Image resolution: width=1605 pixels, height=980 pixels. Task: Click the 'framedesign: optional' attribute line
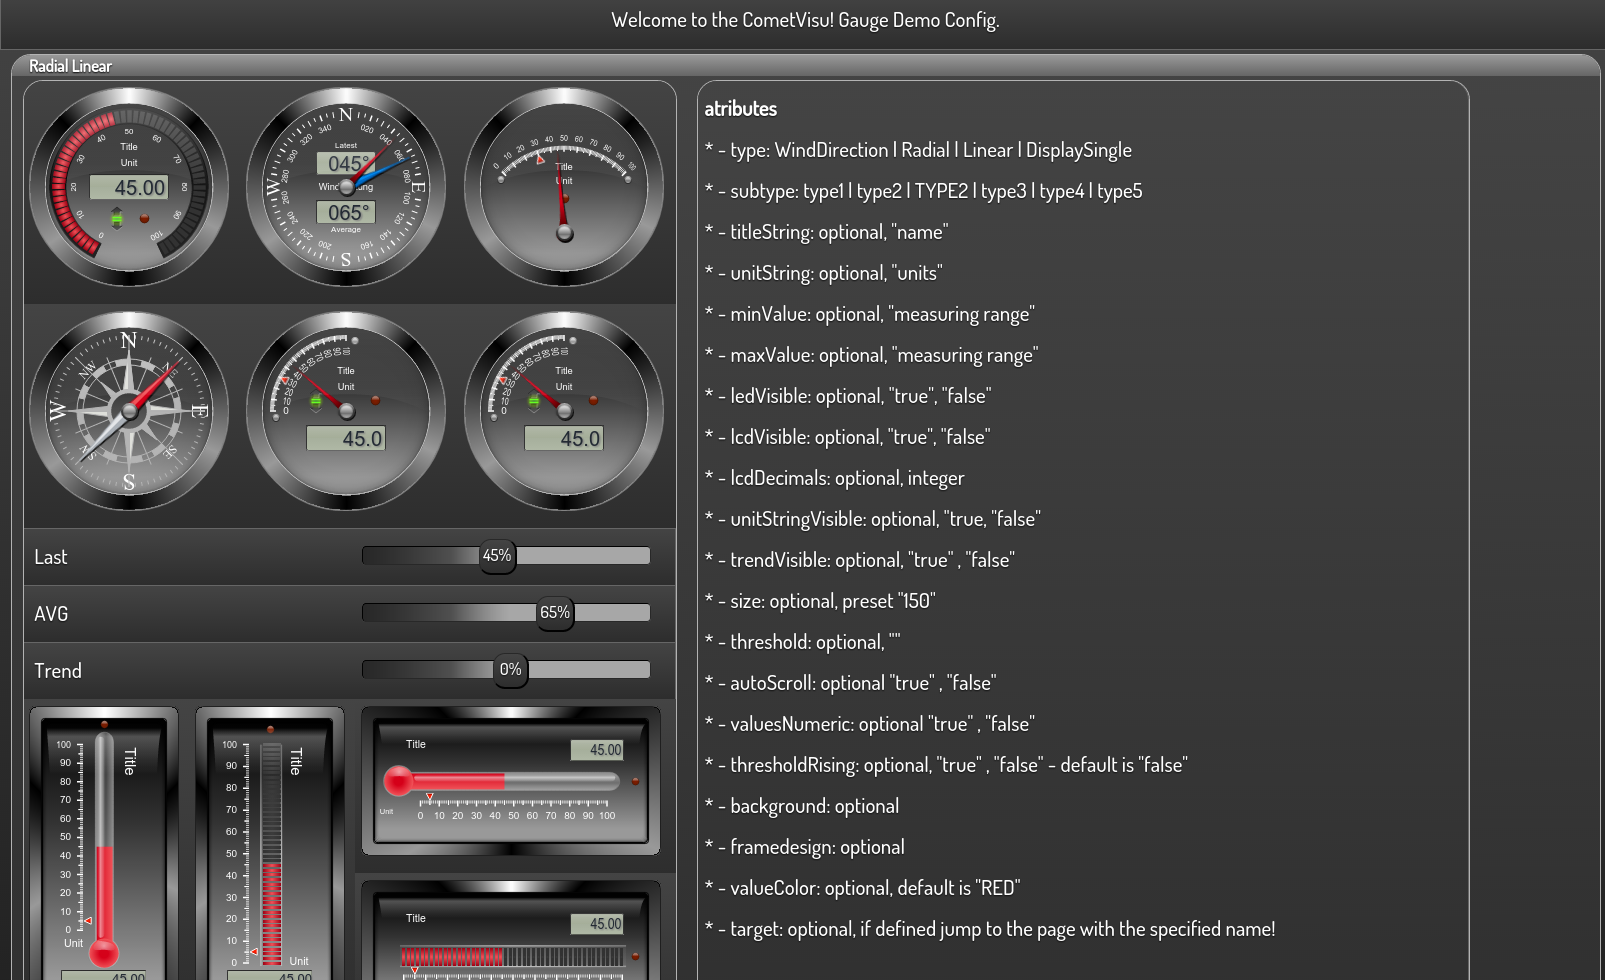click(804, 847)
